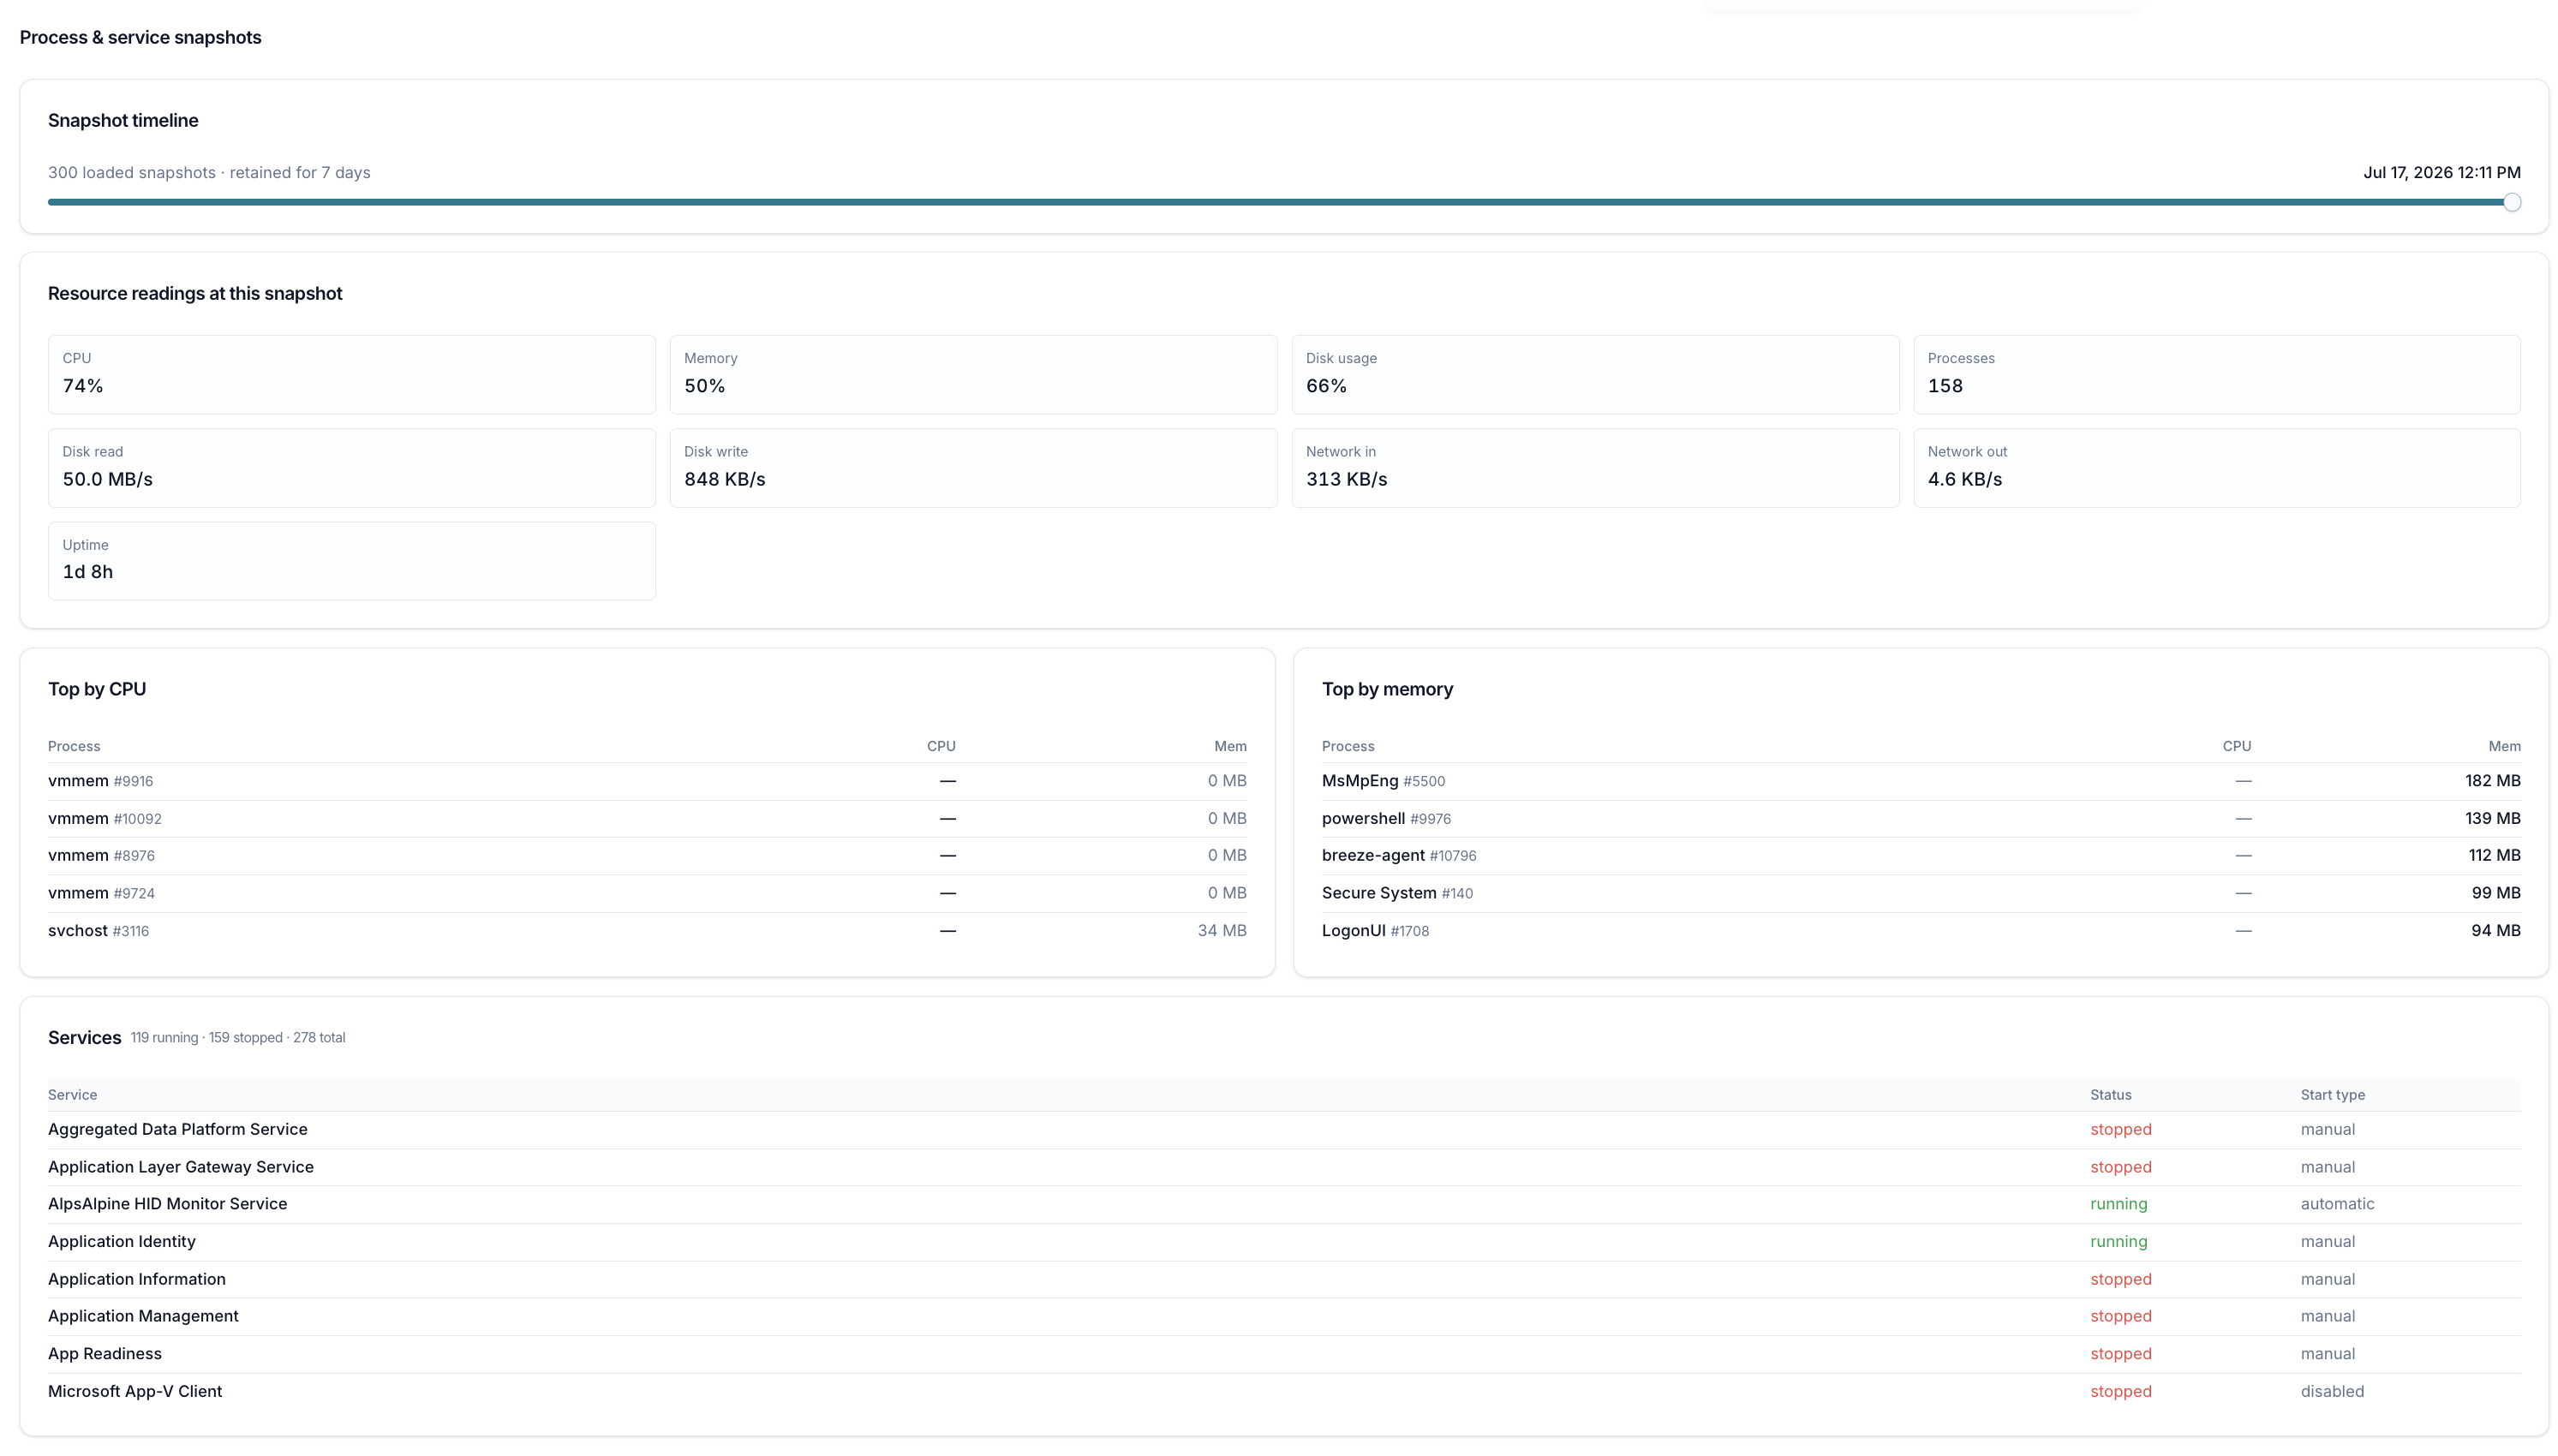Click the automatic start type of AlpsAlpine service
Screen dimensions: 2558x1456
click(x=2337, y=1205)
